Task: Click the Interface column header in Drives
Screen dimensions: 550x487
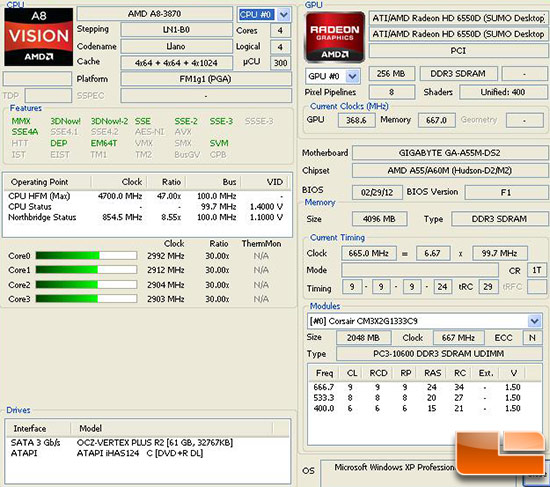Action: [x=39, y=428]
